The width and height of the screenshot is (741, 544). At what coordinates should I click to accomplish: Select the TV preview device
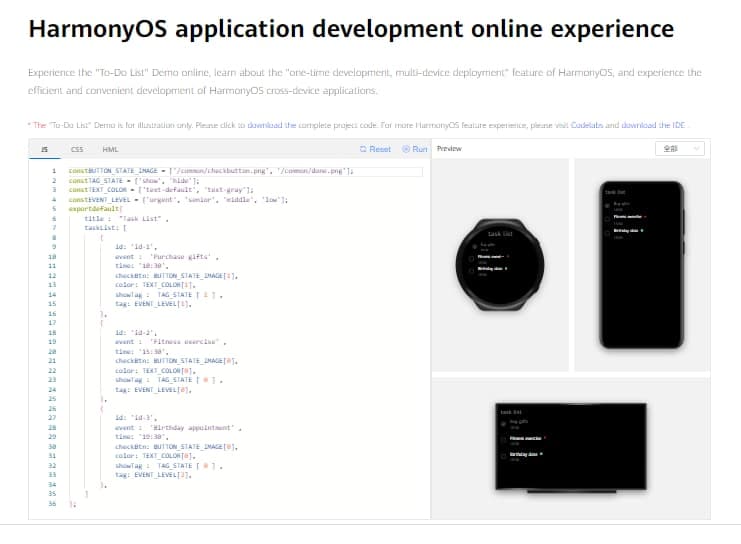tap(571, 448)
